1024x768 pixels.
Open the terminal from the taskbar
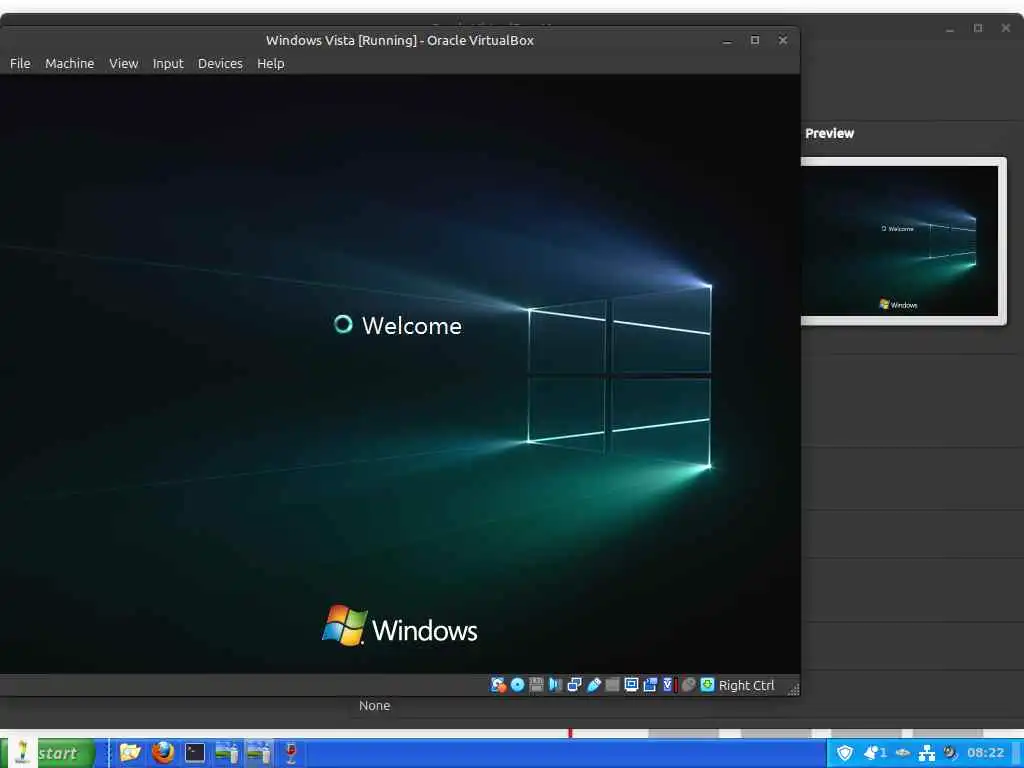(x=195, y=753)
